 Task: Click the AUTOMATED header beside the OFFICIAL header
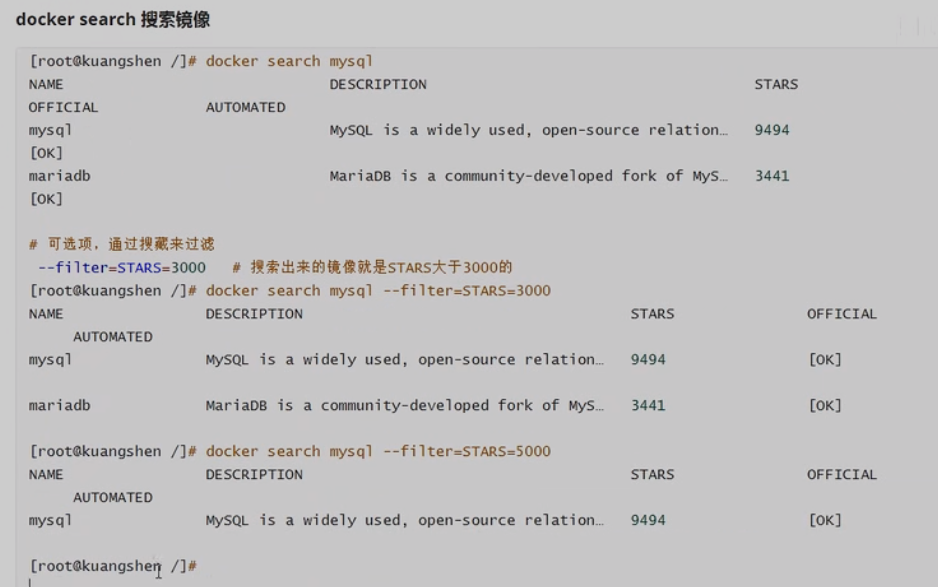(246, 107)
